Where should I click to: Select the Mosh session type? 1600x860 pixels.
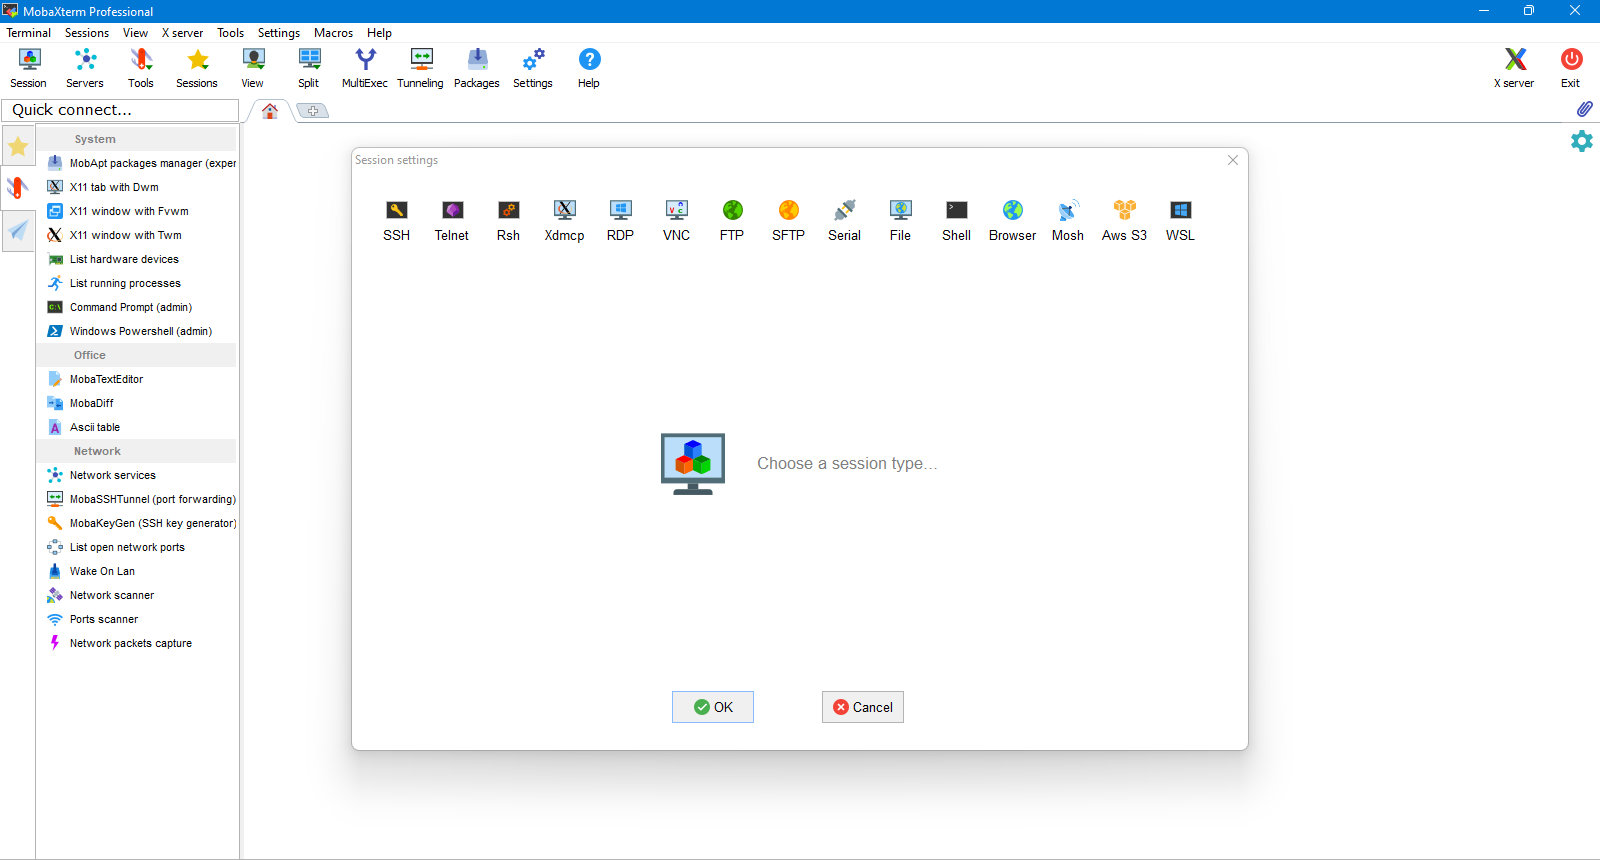pos(1068,220)
